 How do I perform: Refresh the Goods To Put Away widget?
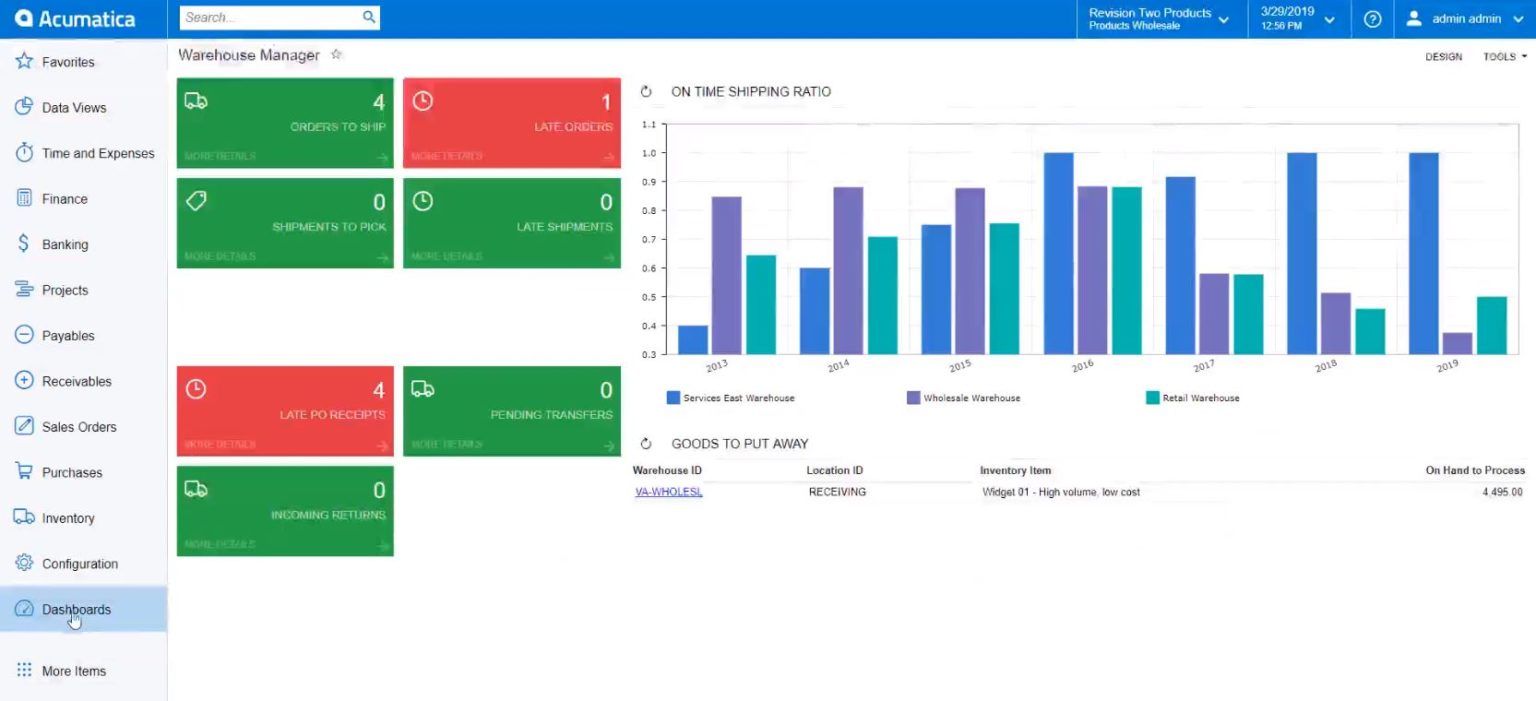pos(645,443)
